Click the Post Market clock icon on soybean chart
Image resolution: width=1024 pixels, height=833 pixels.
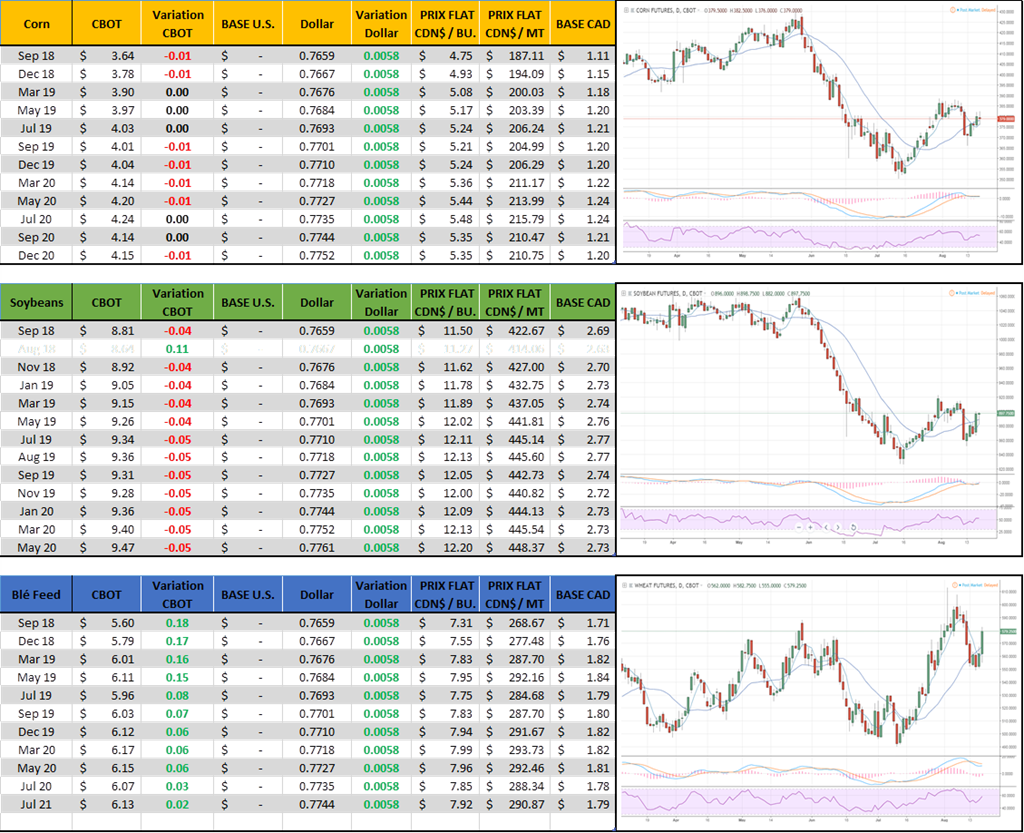pyautogui.click(x=954, y=293)
